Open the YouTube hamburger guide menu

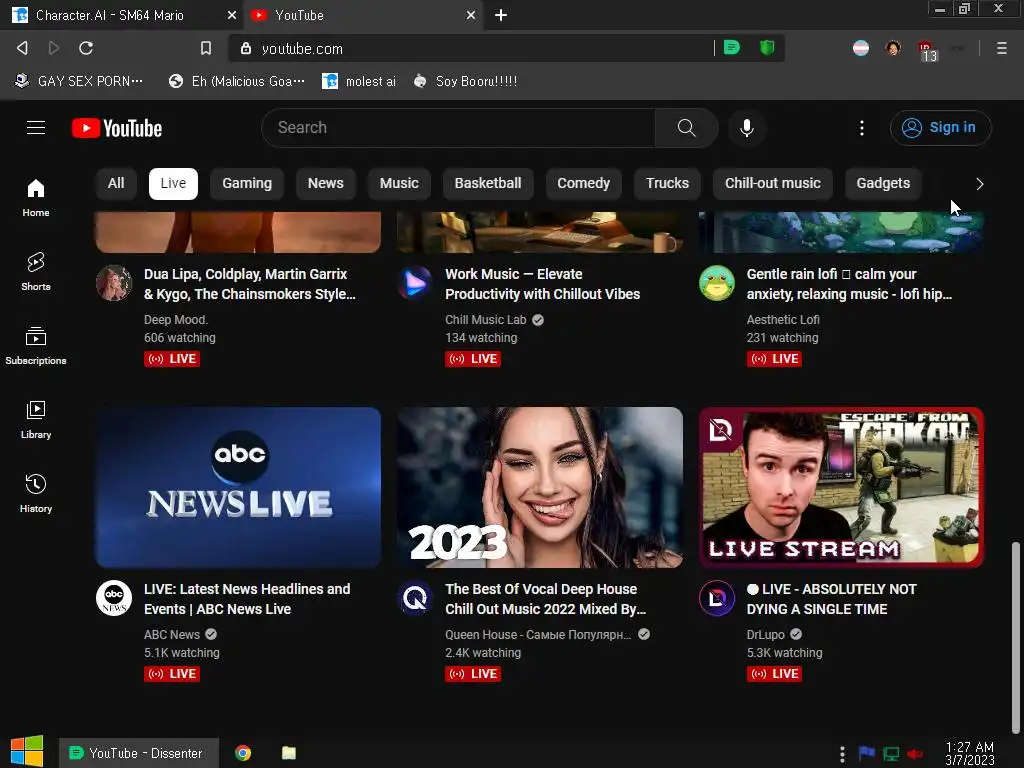[x=36, y=128]
